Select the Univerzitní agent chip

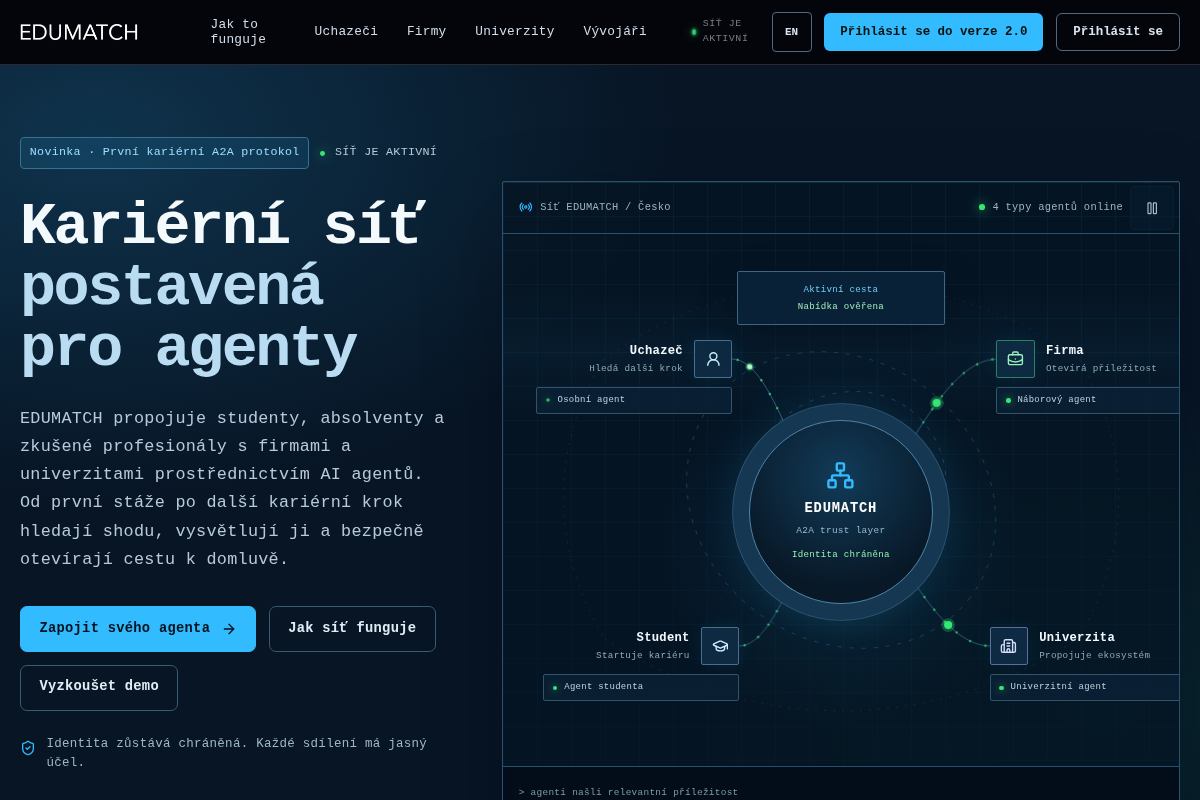click(1085, 687)
